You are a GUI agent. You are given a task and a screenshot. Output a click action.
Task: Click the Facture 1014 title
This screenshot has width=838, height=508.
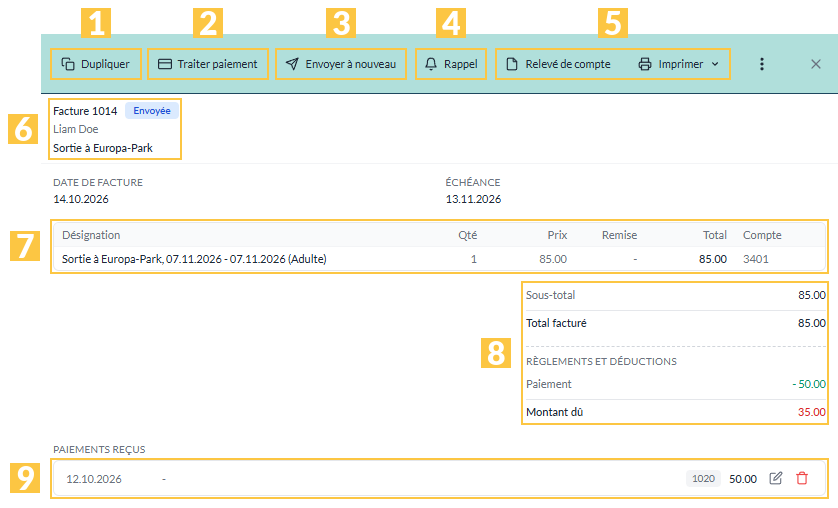pyautogui.click(x=85, y=111)
